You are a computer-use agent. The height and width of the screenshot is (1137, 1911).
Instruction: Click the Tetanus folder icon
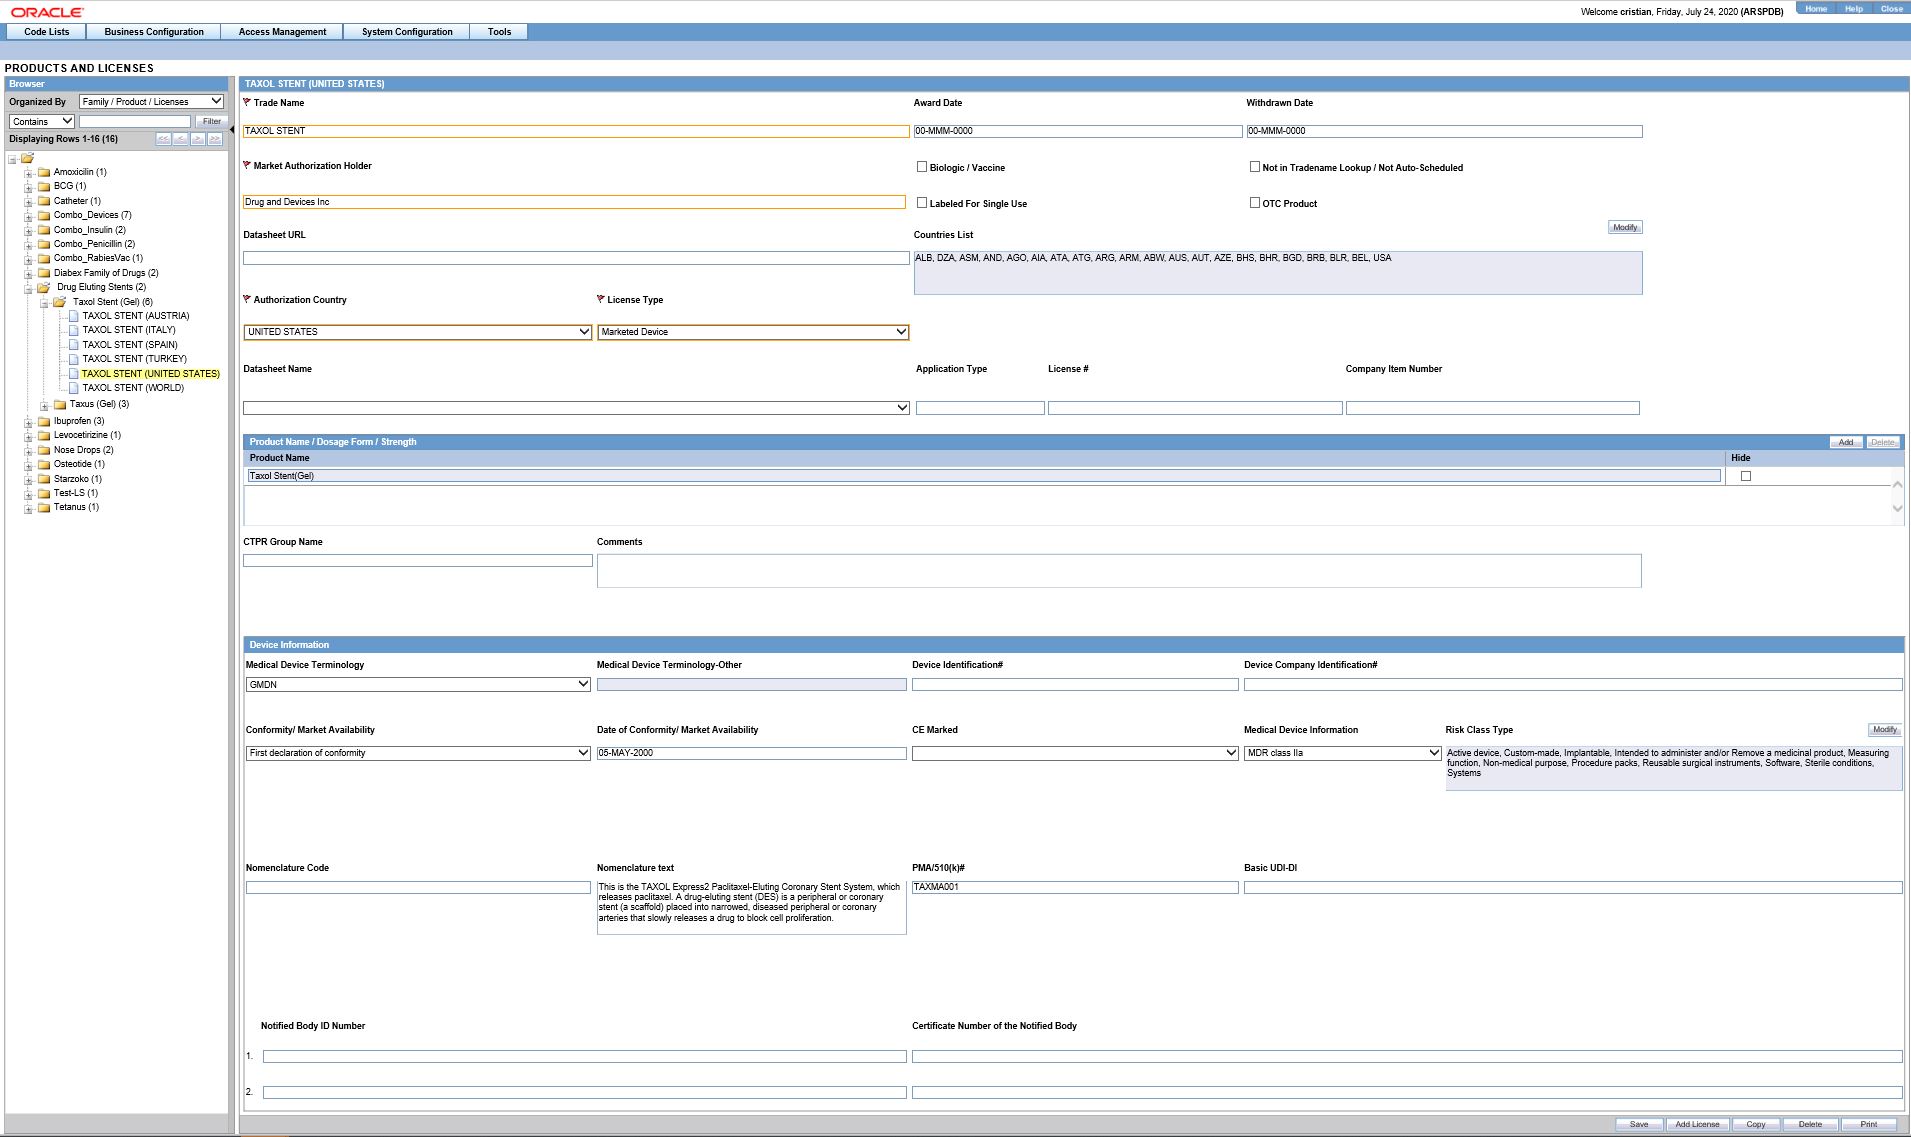(x=44, y=507)
